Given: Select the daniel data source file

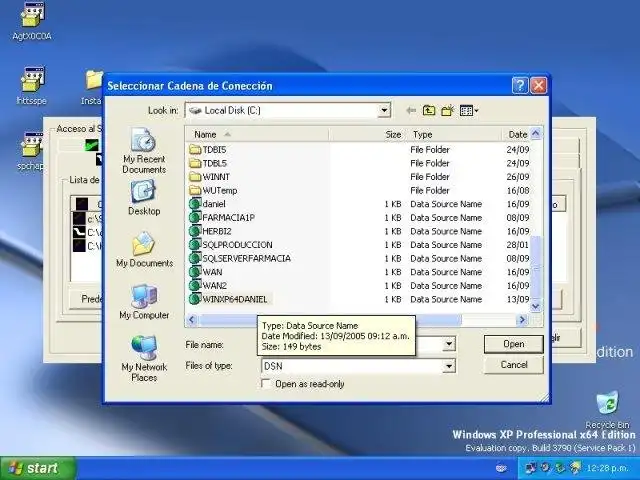Looking at the screenshot, I should tap(207, 204).
